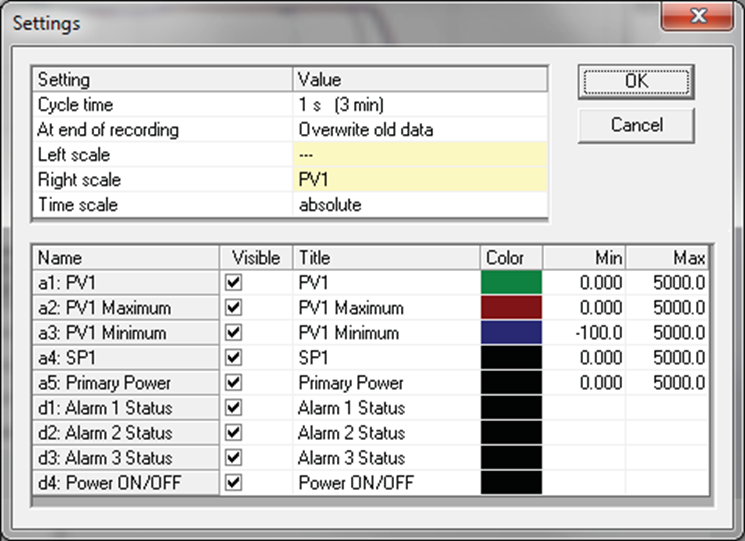The image size is (745, 541).
Task: Edit Min value in the SP1 row
Action: click(584, 358)
